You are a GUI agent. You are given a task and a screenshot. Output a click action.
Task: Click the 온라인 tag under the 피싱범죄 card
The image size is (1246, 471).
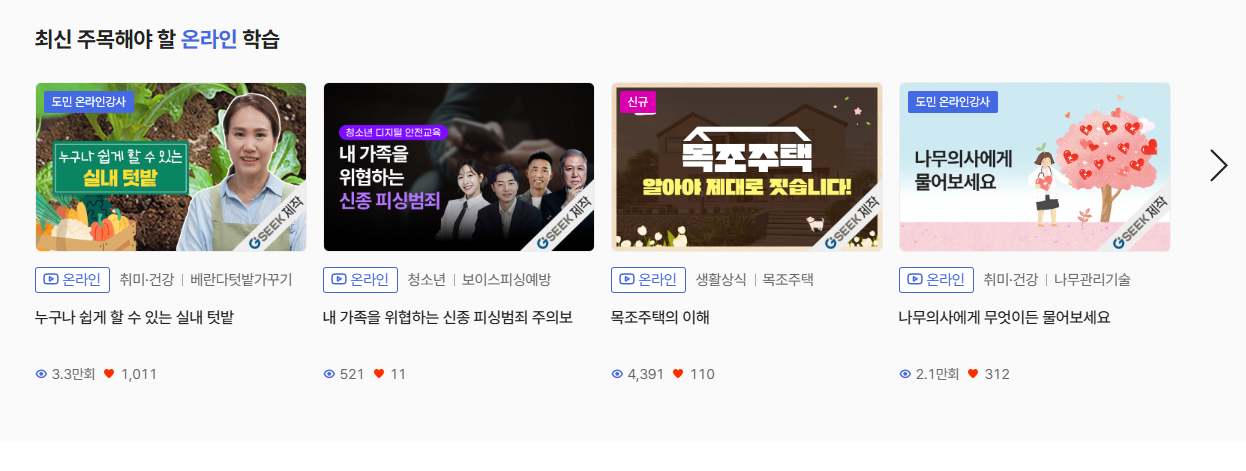point(359,280)
